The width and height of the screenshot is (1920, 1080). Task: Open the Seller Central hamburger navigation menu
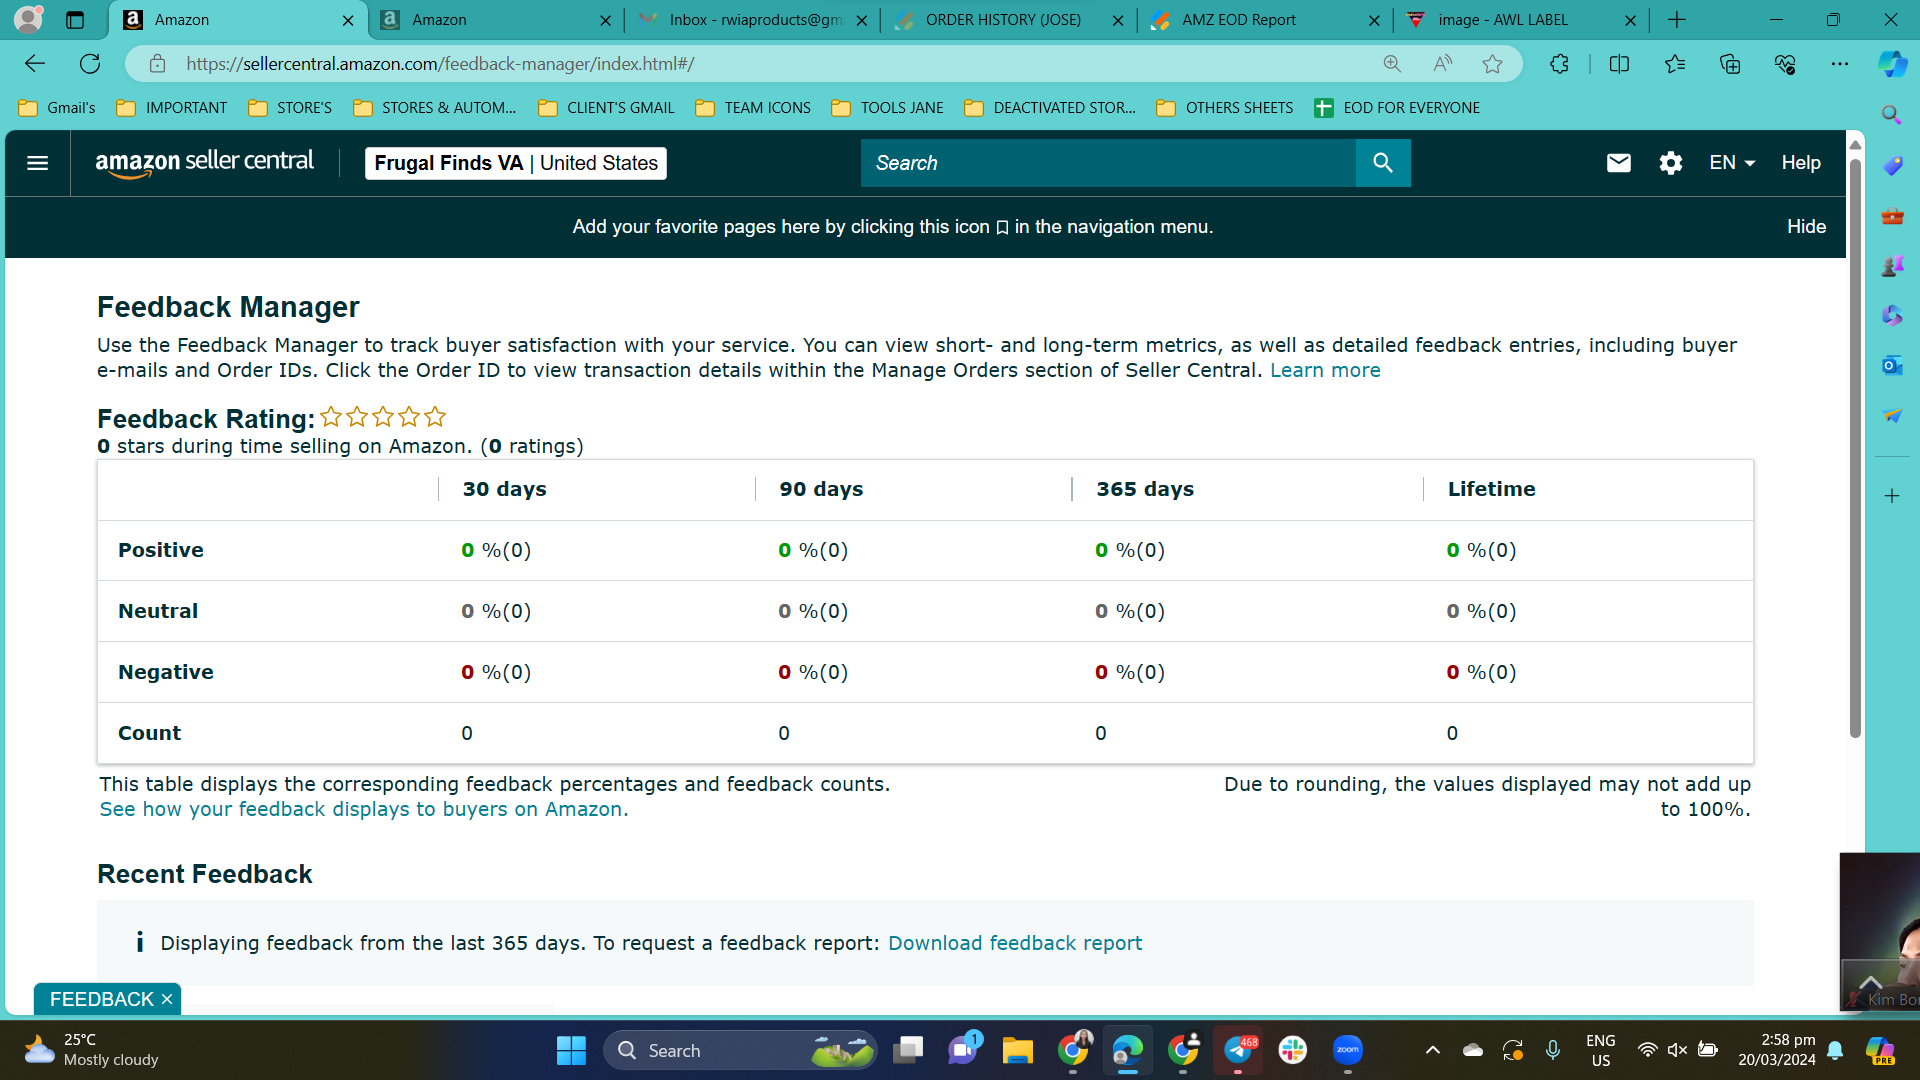38,163
